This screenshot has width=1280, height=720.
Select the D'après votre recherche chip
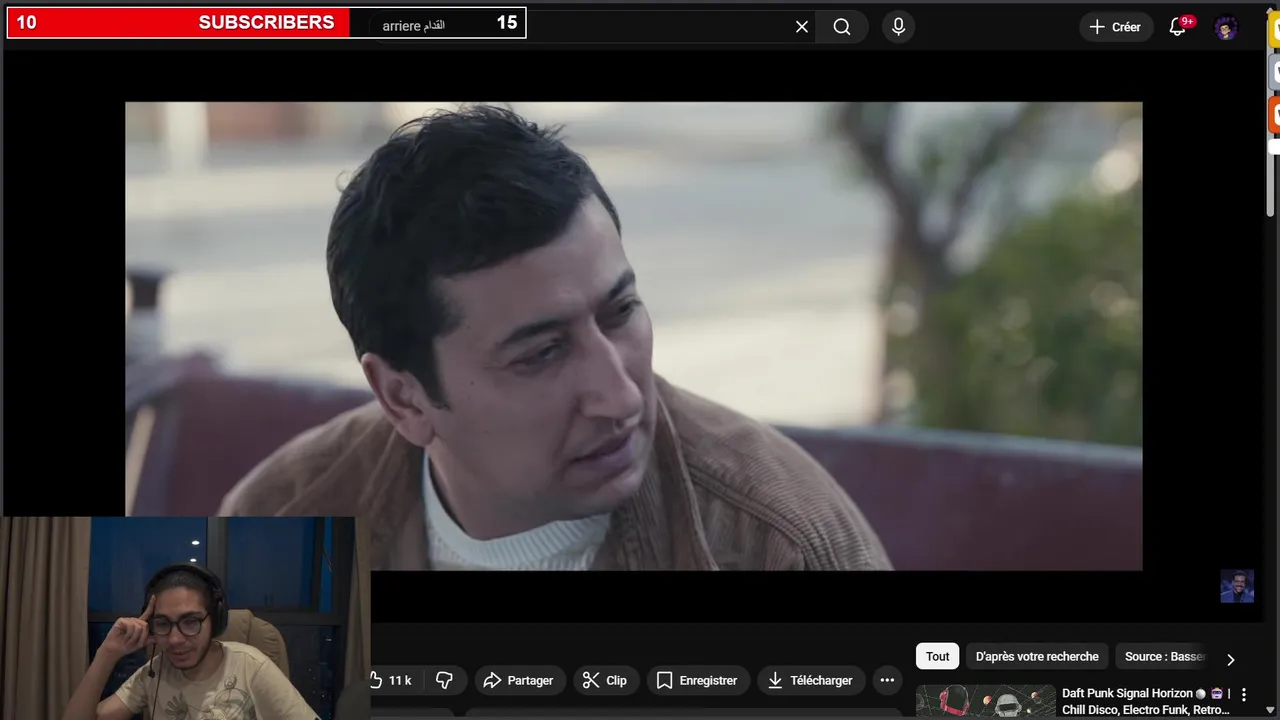coord(1037,656)
